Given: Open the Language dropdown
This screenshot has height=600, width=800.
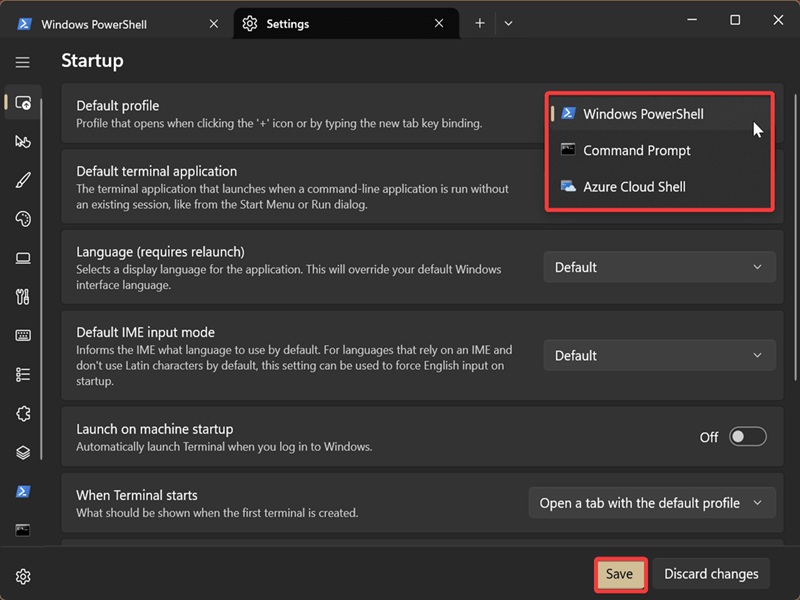Looking at the screenshot, I should click(659, 267).
